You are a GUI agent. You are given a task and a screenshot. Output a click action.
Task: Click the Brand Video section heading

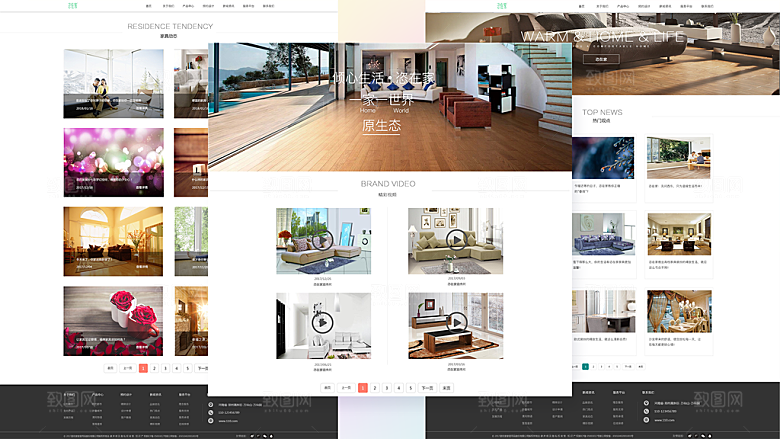point(388,184)
